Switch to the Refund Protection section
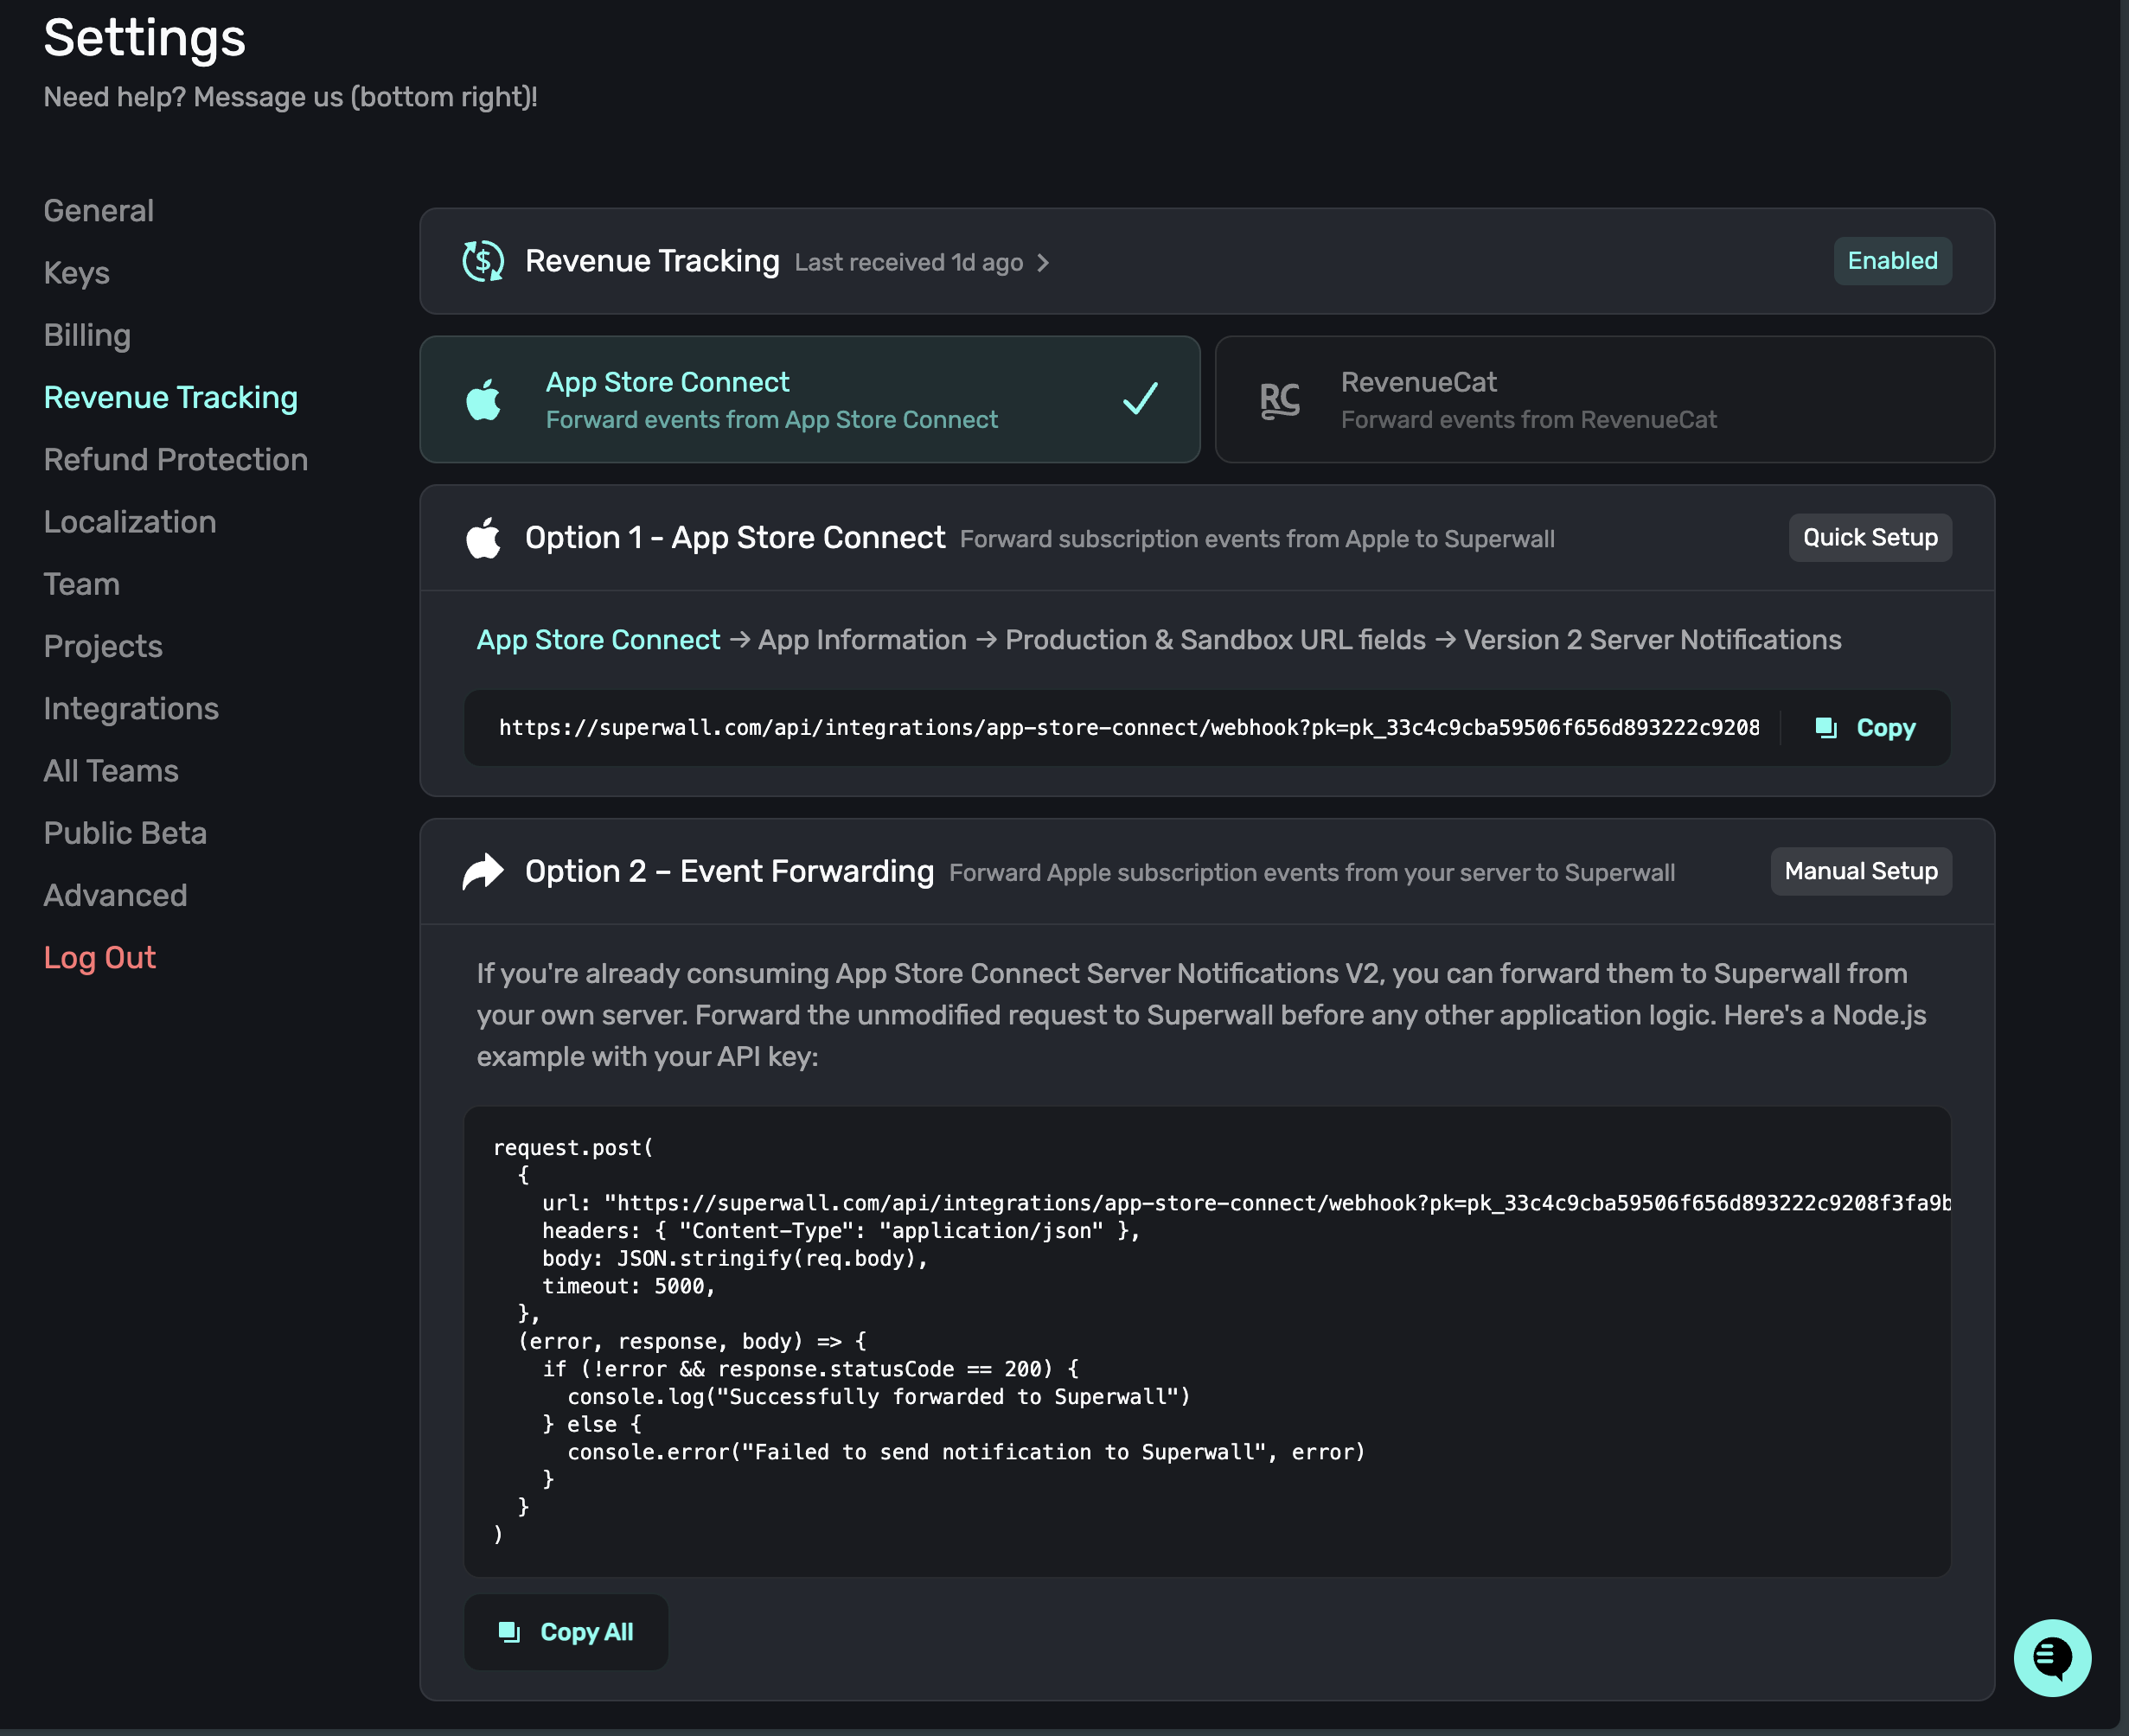 click(x=175, y=459)
